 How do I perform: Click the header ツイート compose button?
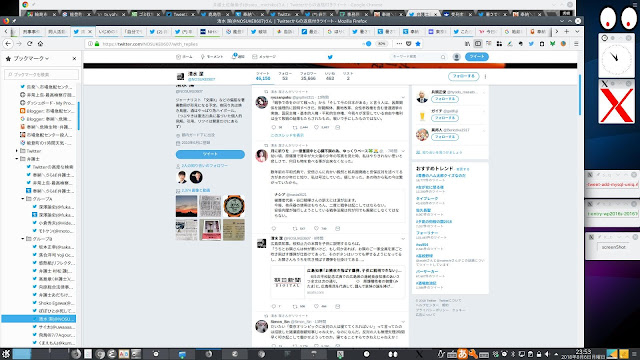(x=477, y=57)
